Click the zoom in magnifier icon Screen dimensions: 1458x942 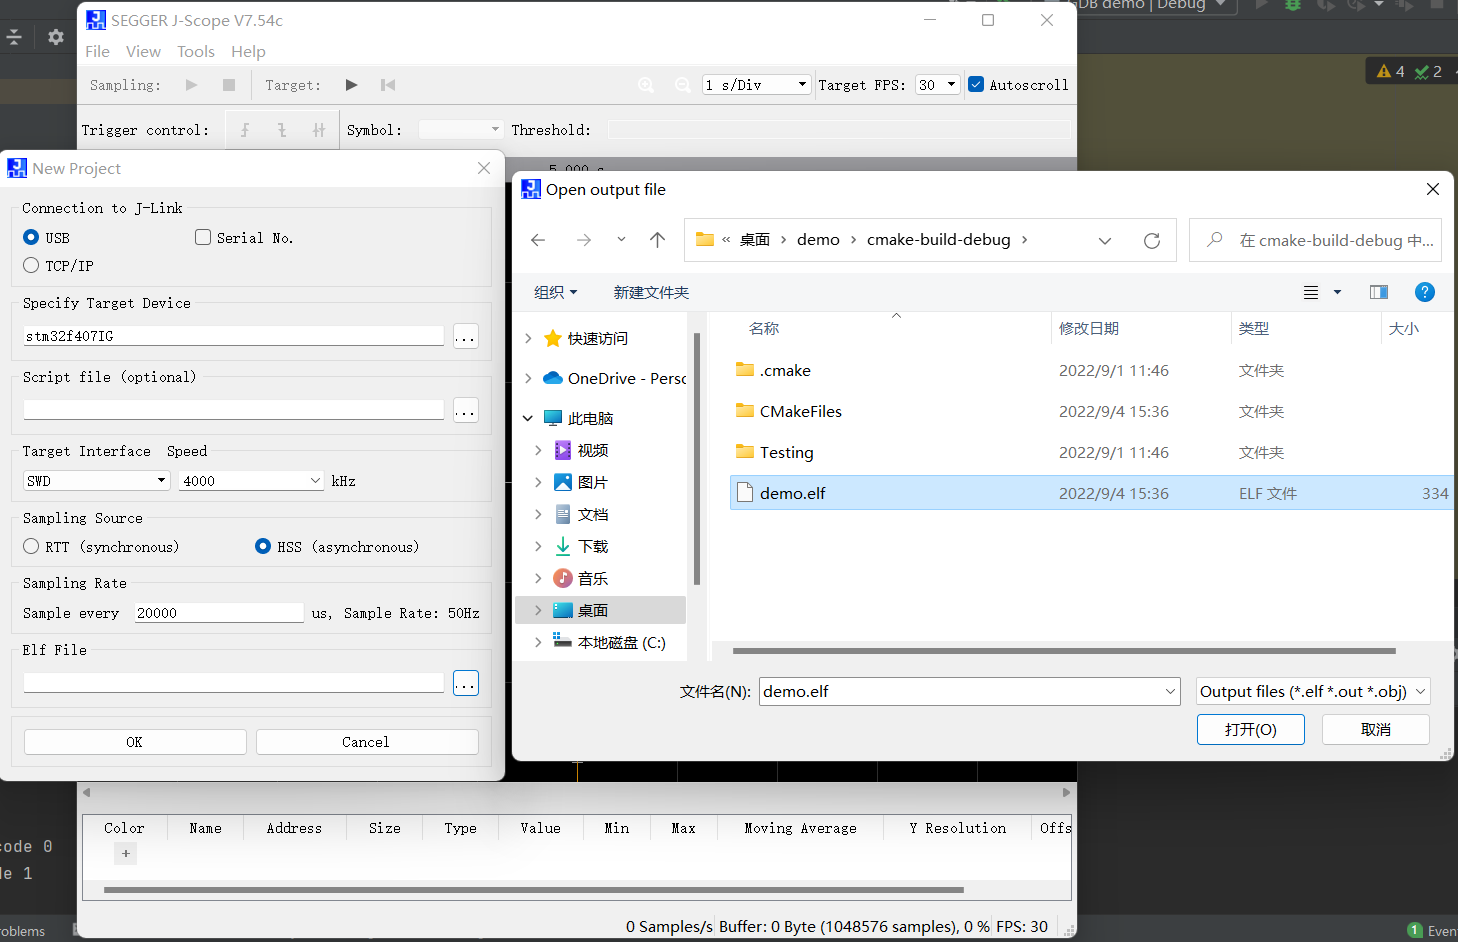point(646,85)
